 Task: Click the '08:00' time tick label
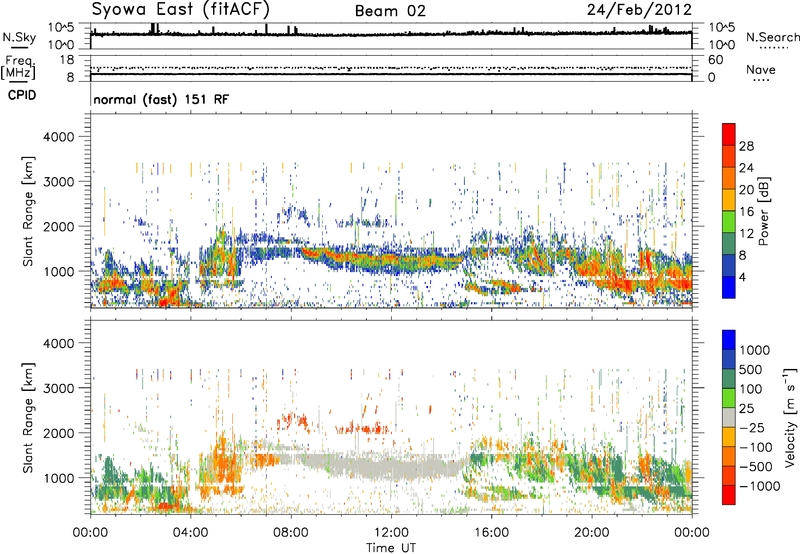point(290,533)
